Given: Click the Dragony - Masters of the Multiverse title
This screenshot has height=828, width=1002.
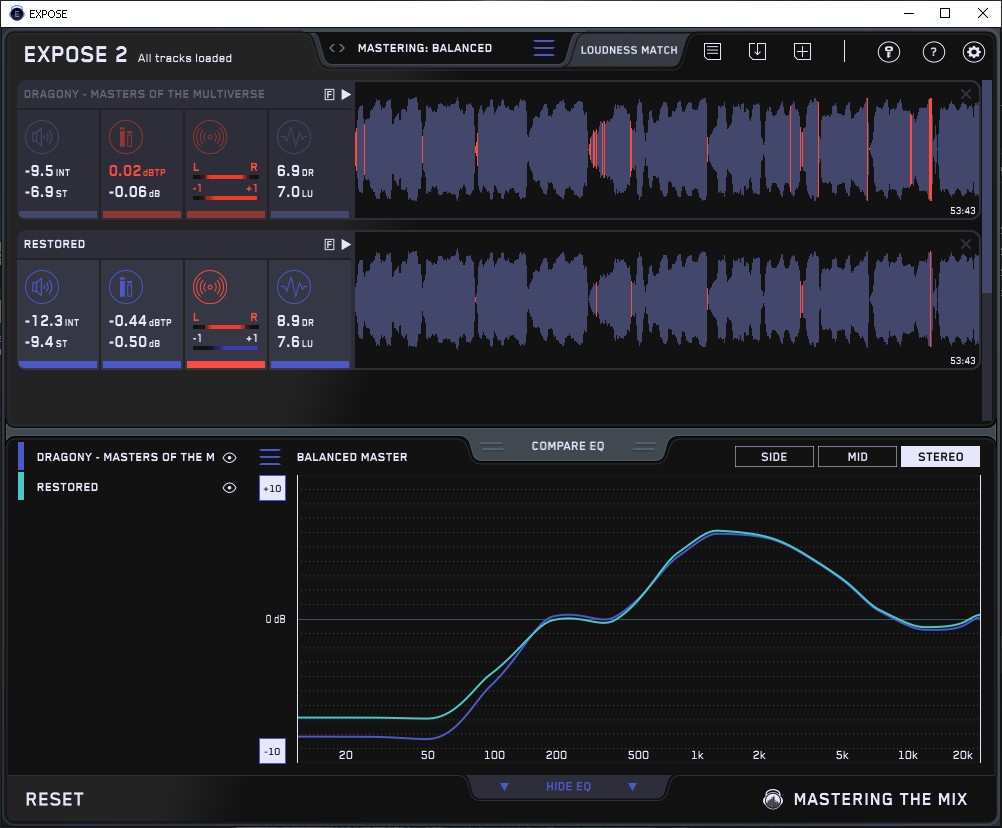Looking at the screenshot, I should coord(144,94).
